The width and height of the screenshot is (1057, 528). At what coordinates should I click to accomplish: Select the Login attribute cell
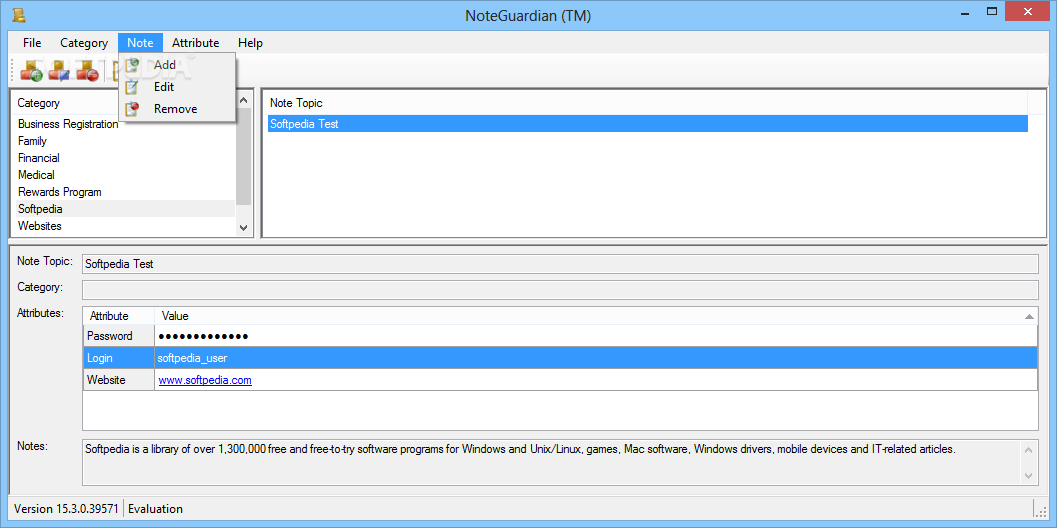coord(119,358)
